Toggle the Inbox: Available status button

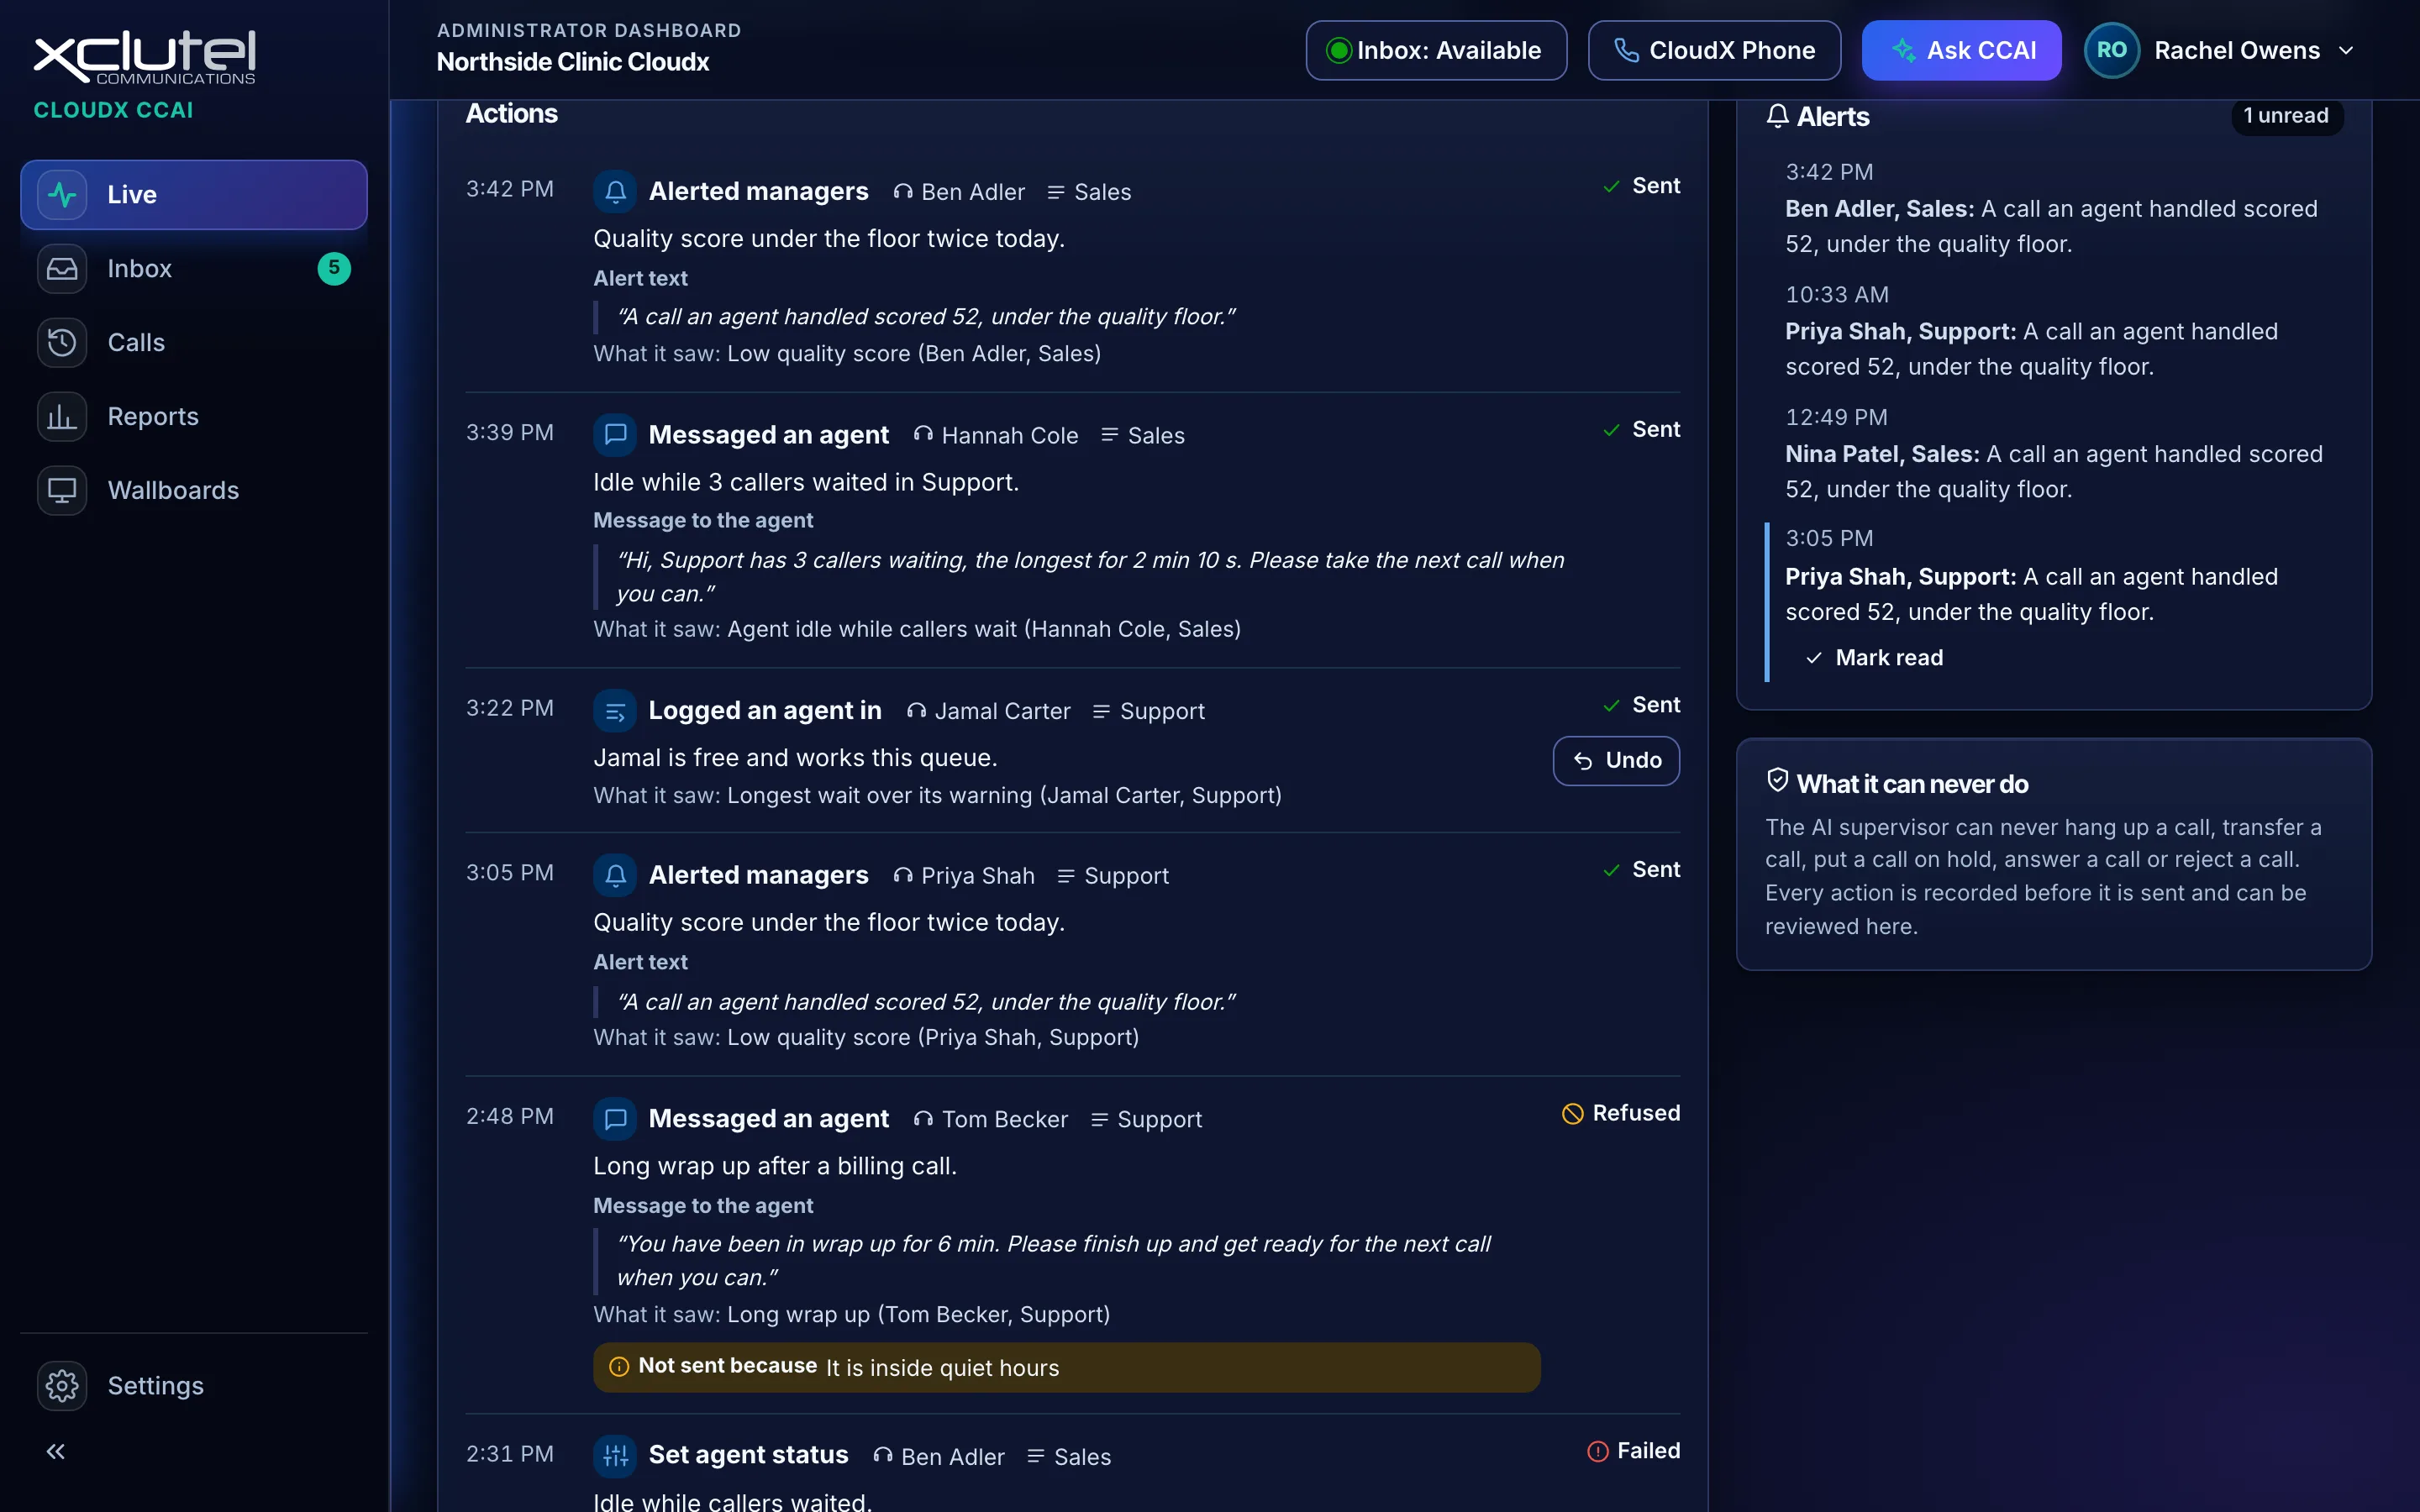[x=1436, y=50]
